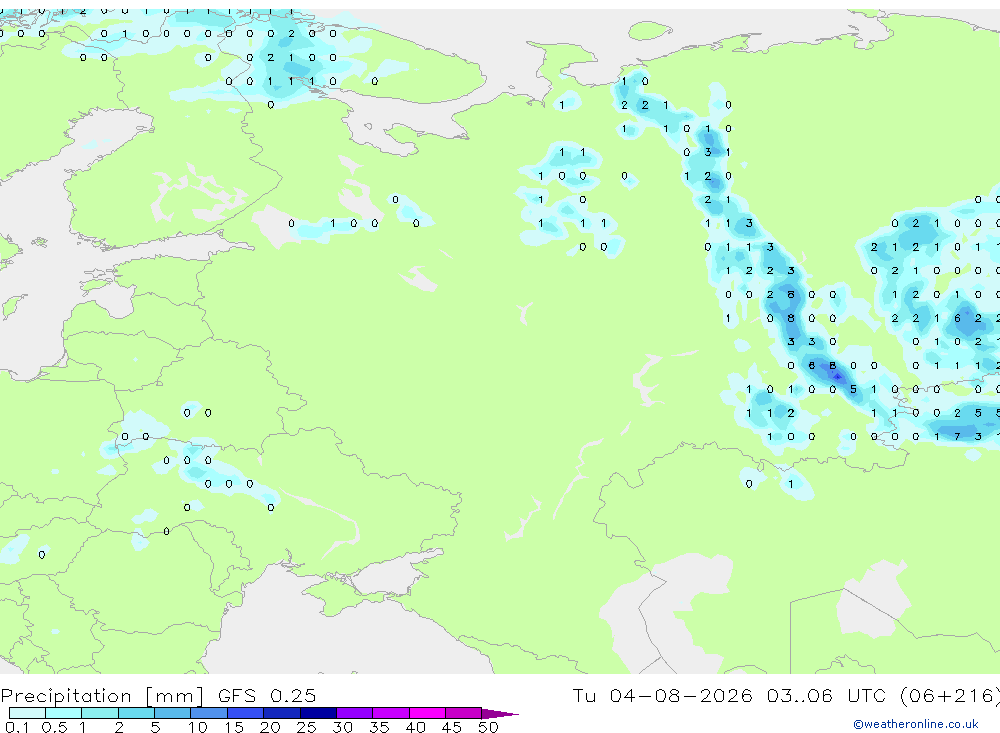Click the Tu 04-08-2026 date text
The width and height of the screenshot is (1000, 733).
point(662,695)
